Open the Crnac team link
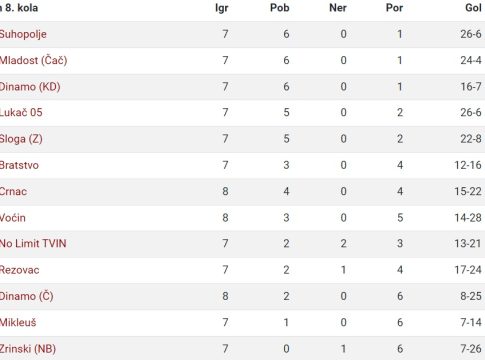The image size is (485, 360). coord(13,191)
